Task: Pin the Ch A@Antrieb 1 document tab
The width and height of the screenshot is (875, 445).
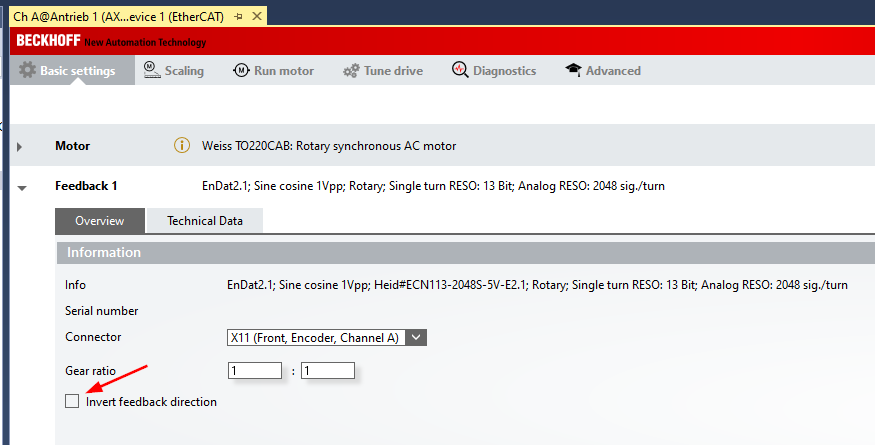Action: click(238, 17)
